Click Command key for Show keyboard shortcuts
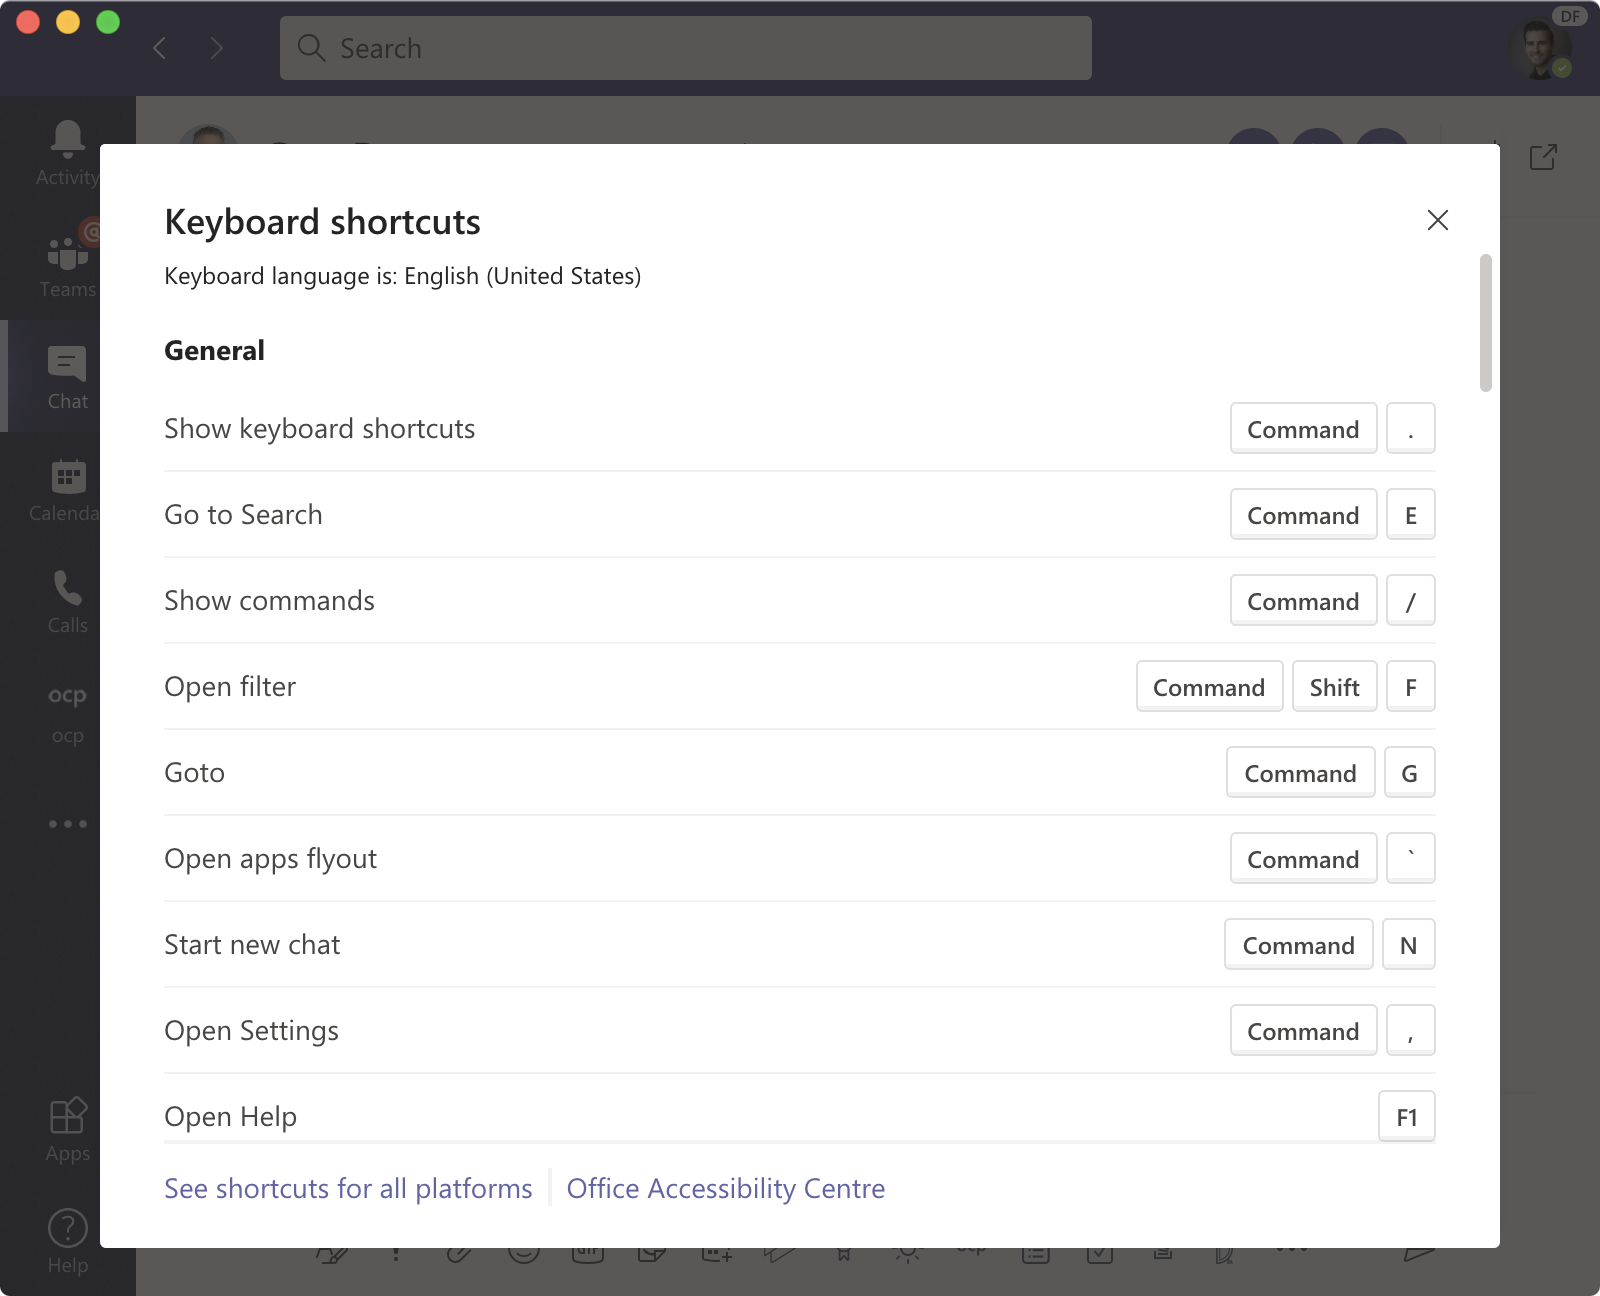Image resolution: width=1600 pixels, height=1296 pixels. click(x=1303, y=429)
